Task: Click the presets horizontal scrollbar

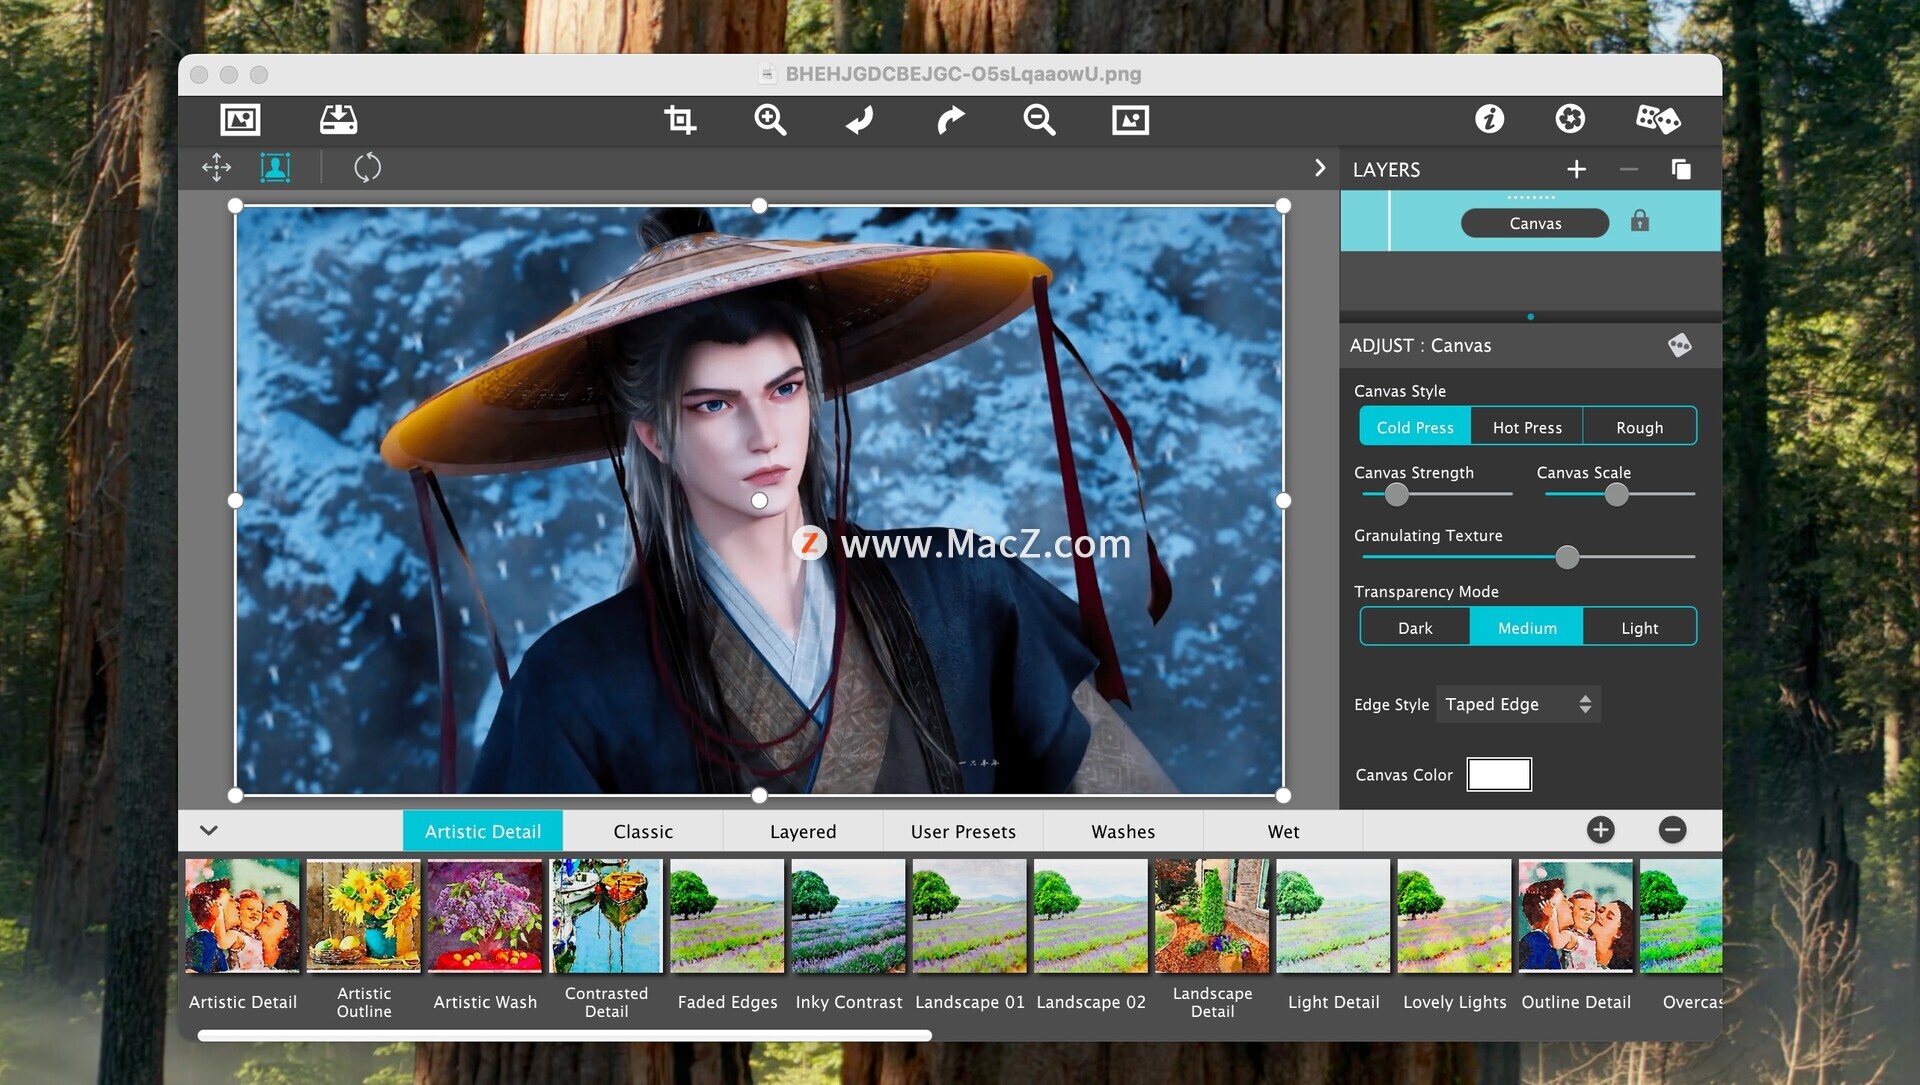Action: tap(565, 1036)
